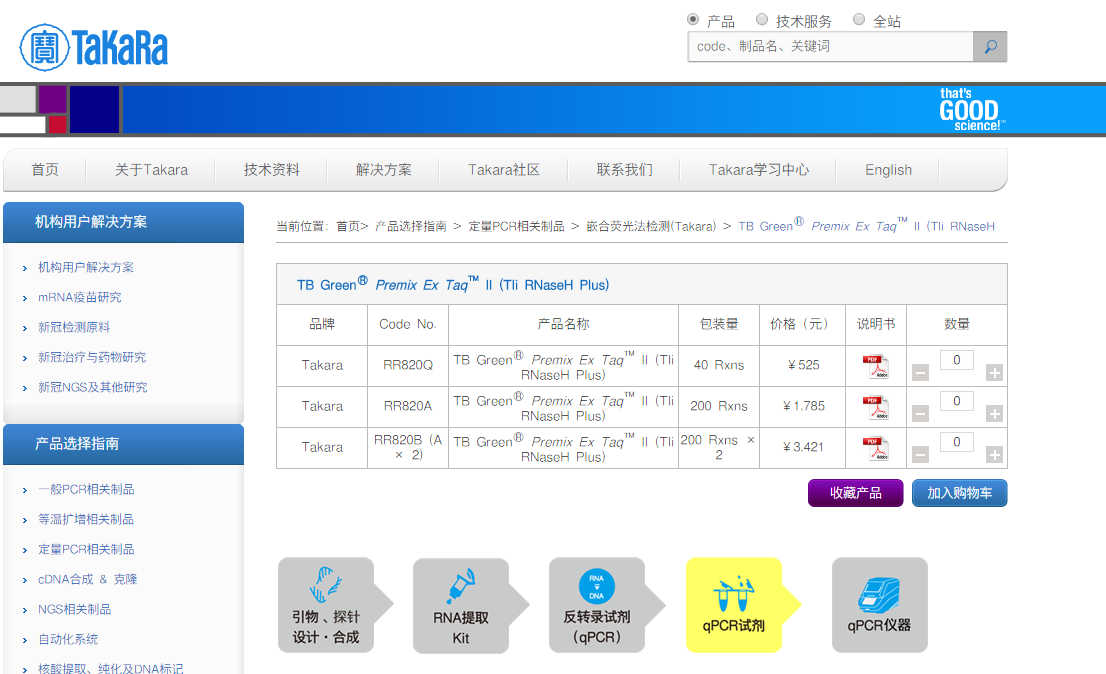
Task: Open 定量PCR相关制品 sidebar link
Action: (86, 549)
